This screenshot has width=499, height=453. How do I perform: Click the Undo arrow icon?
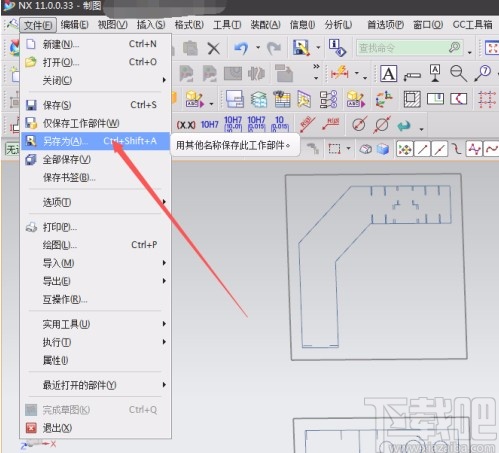pos(241,48)
